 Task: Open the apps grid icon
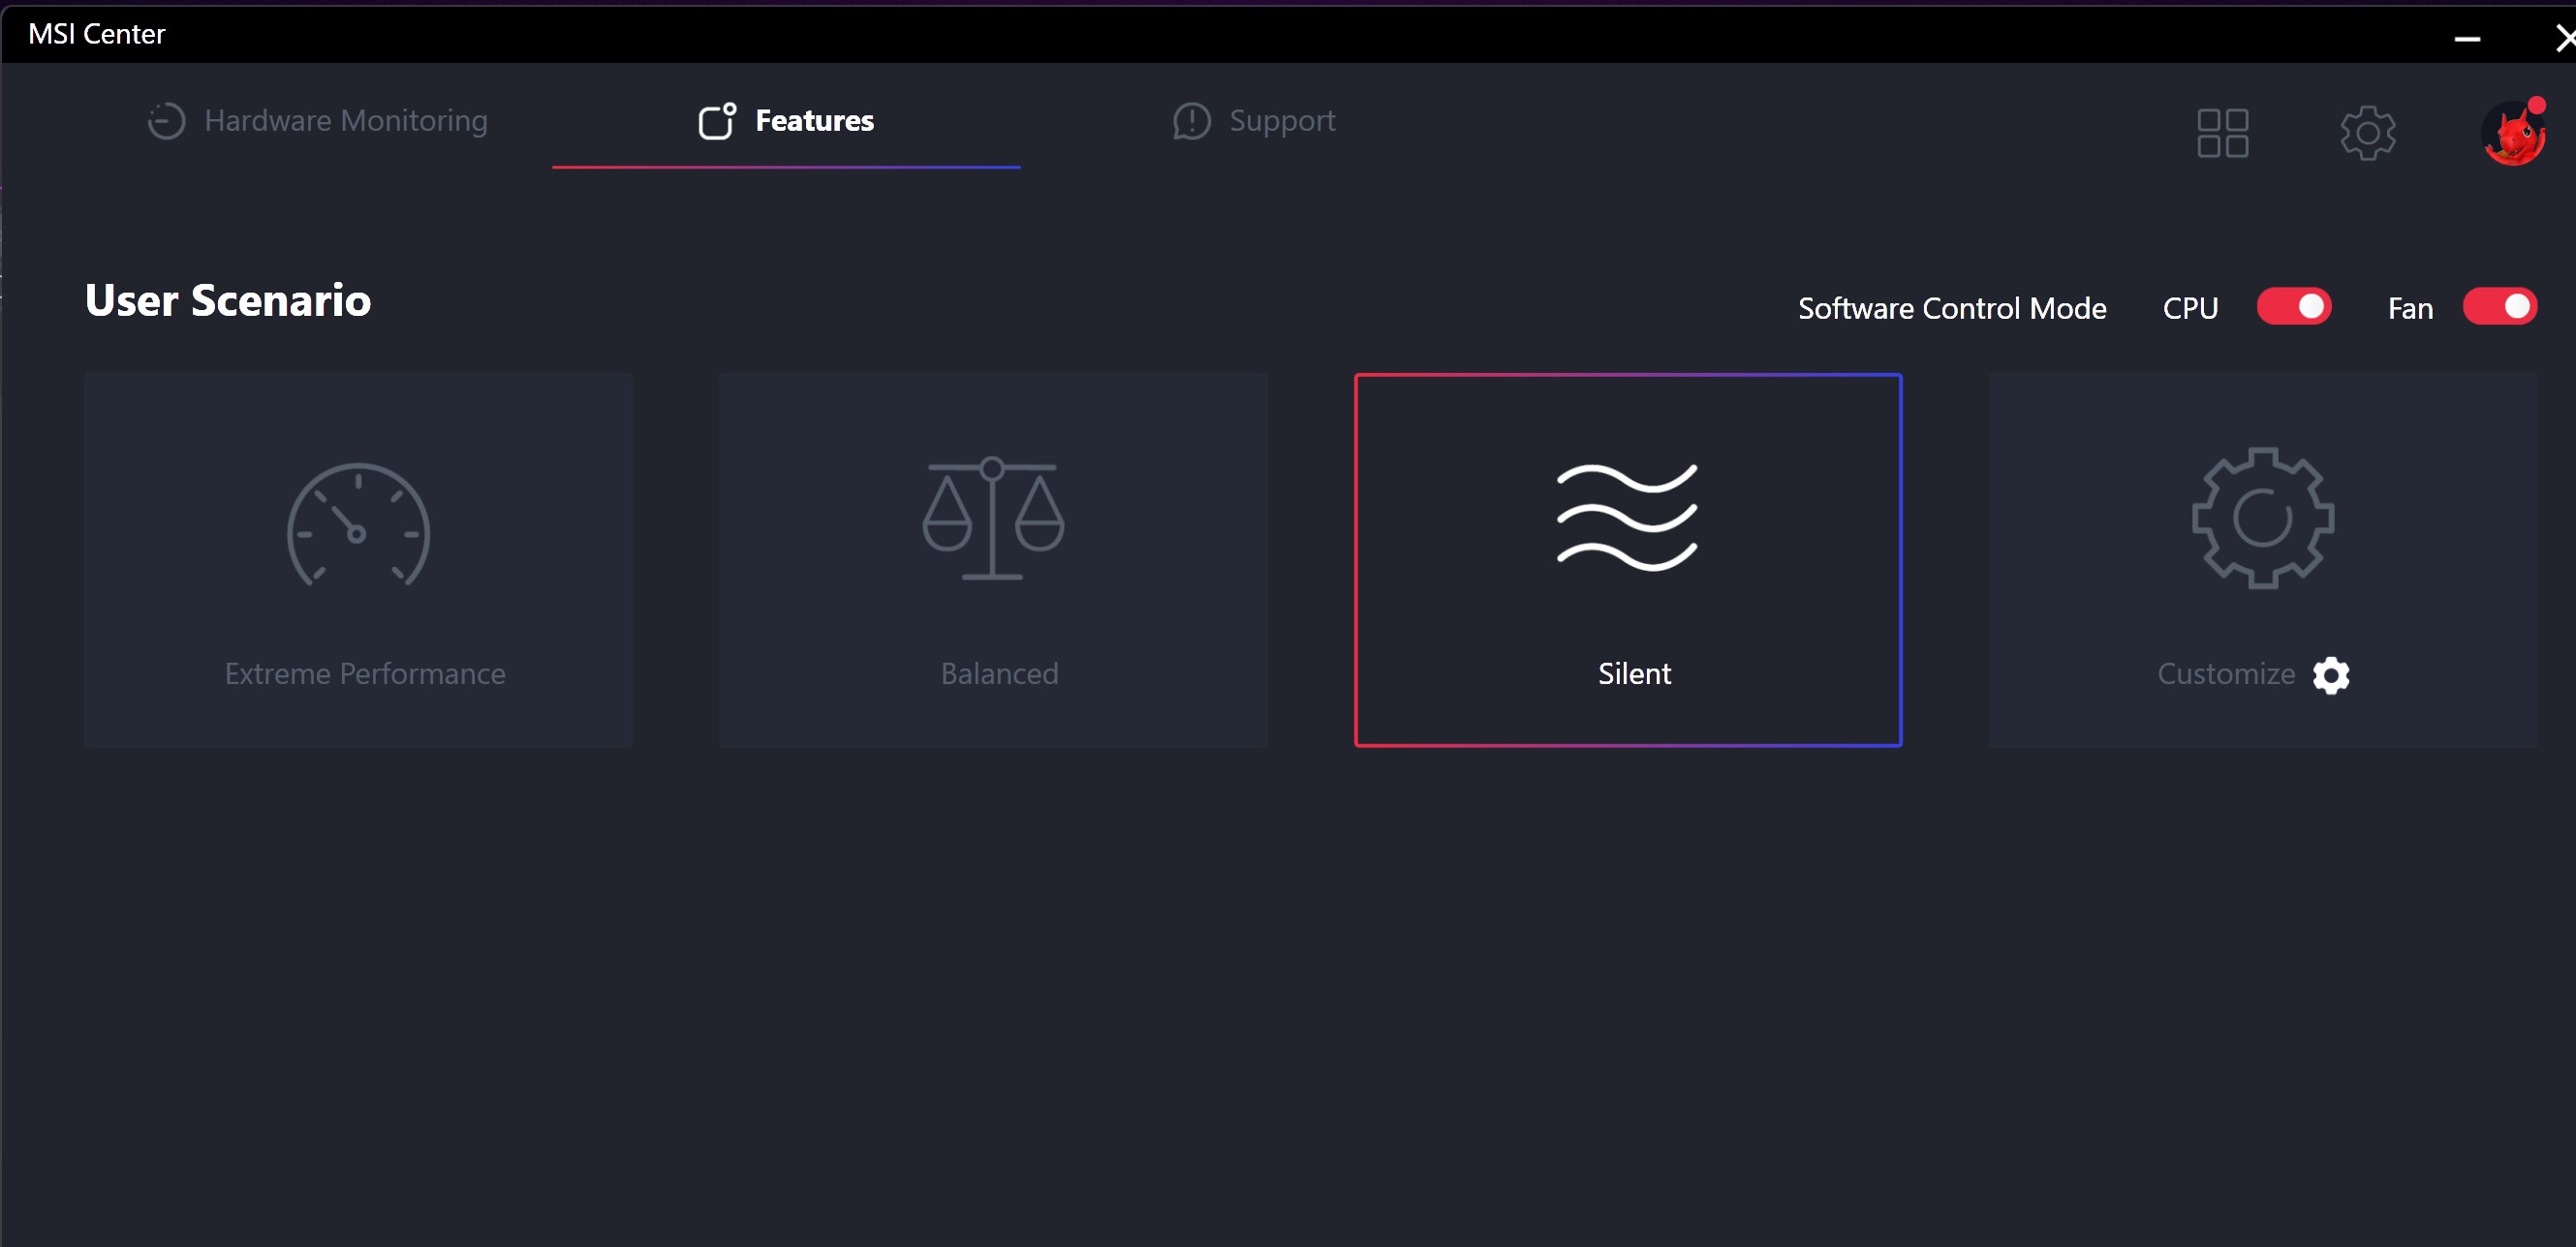pos(2222,133)
